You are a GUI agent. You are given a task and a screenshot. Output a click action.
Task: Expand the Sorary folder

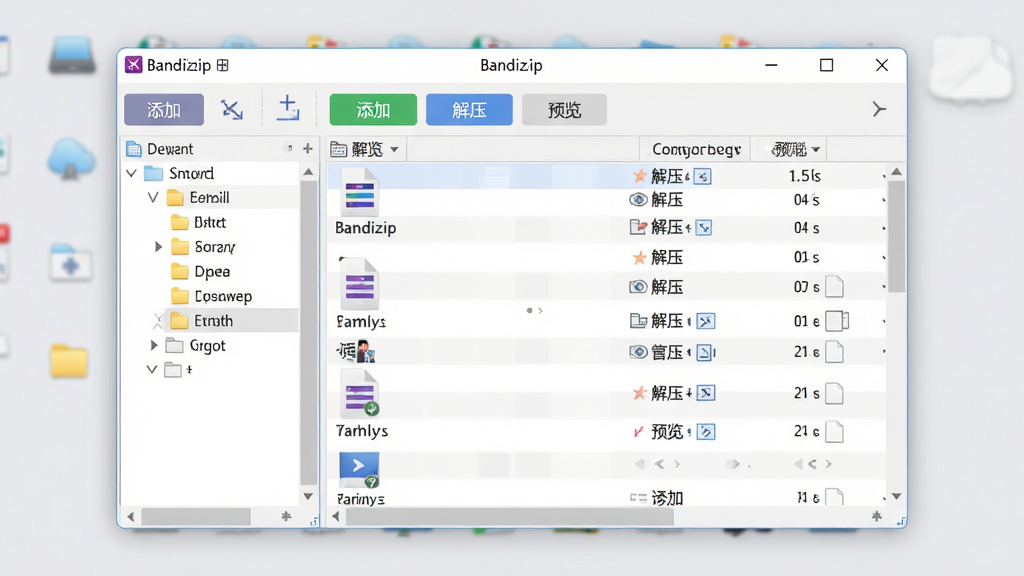[x=158, y=247]
